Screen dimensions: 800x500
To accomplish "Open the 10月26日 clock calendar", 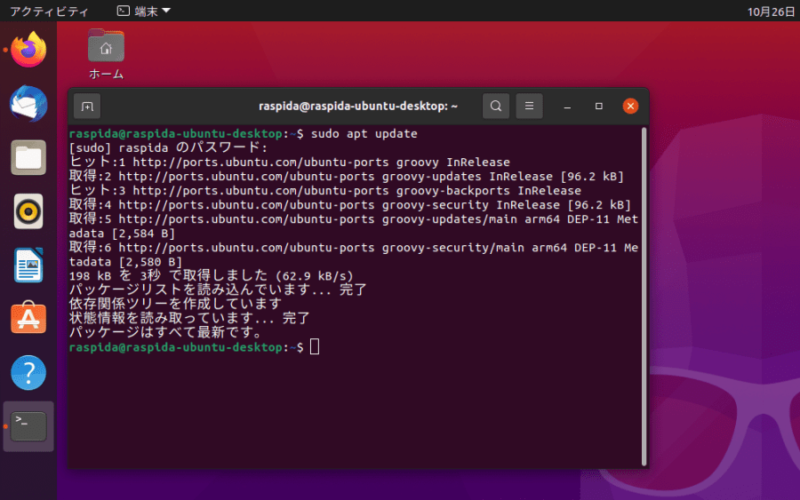I will [771, 12].
